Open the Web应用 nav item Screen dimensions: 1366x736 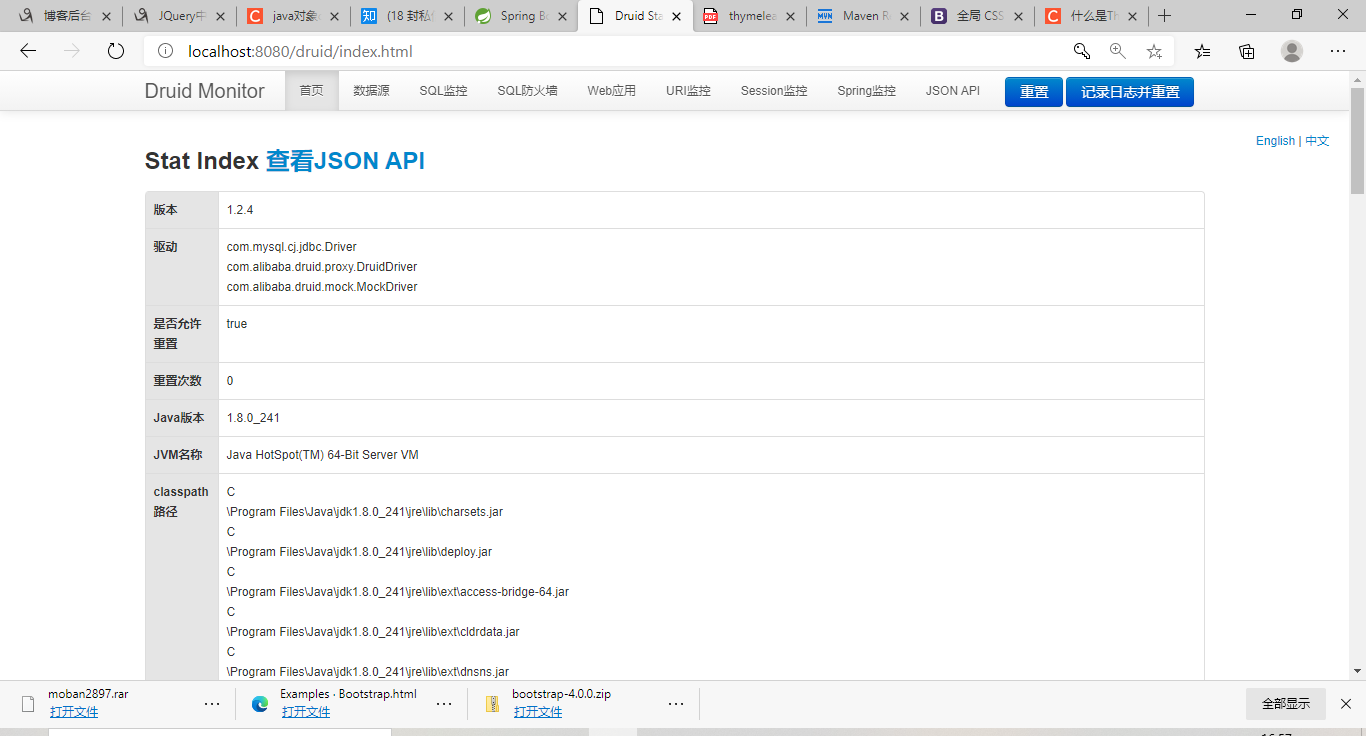(611, 91)
